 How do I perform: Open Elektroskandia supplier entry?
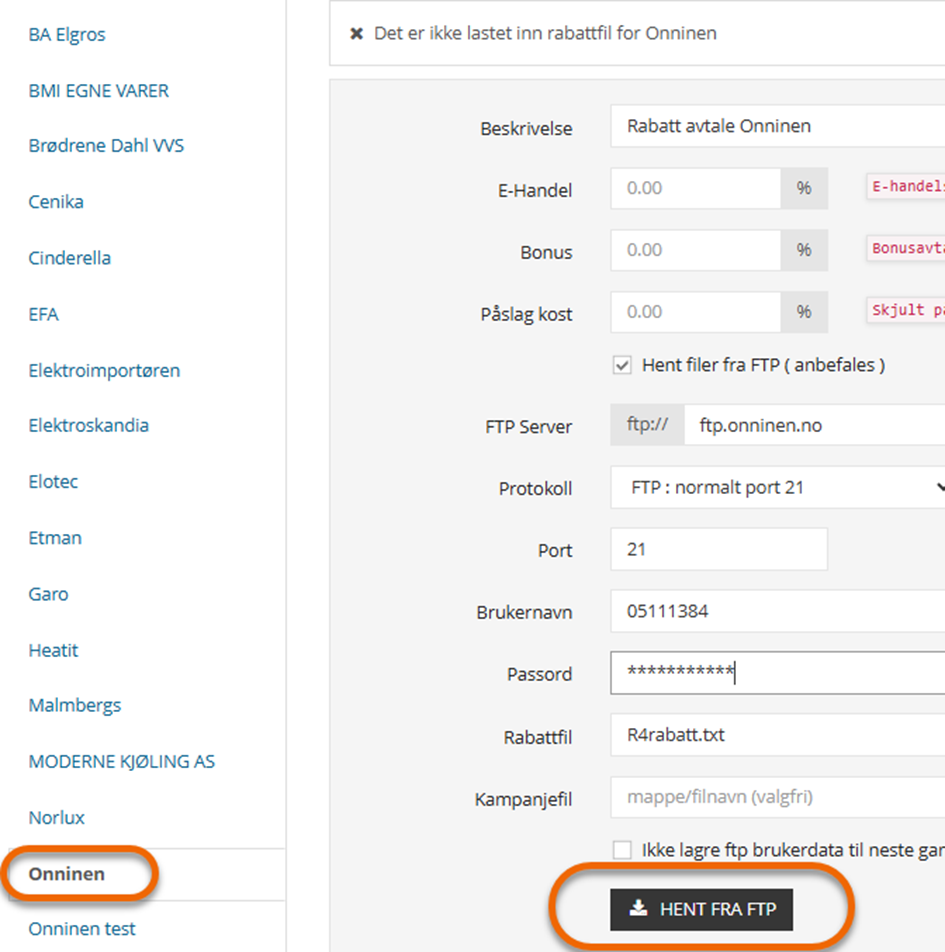pyautogui.click(x=89, y=425)
